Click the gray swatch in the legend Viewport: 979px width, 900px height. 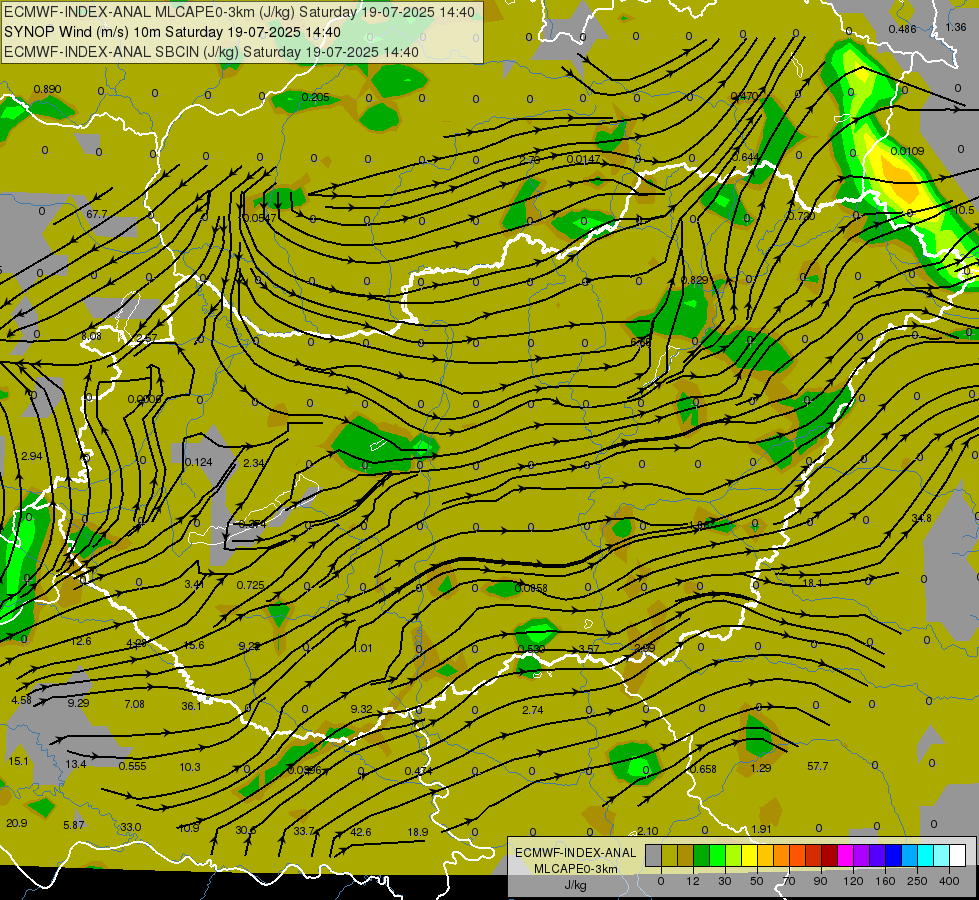(654, 855)
